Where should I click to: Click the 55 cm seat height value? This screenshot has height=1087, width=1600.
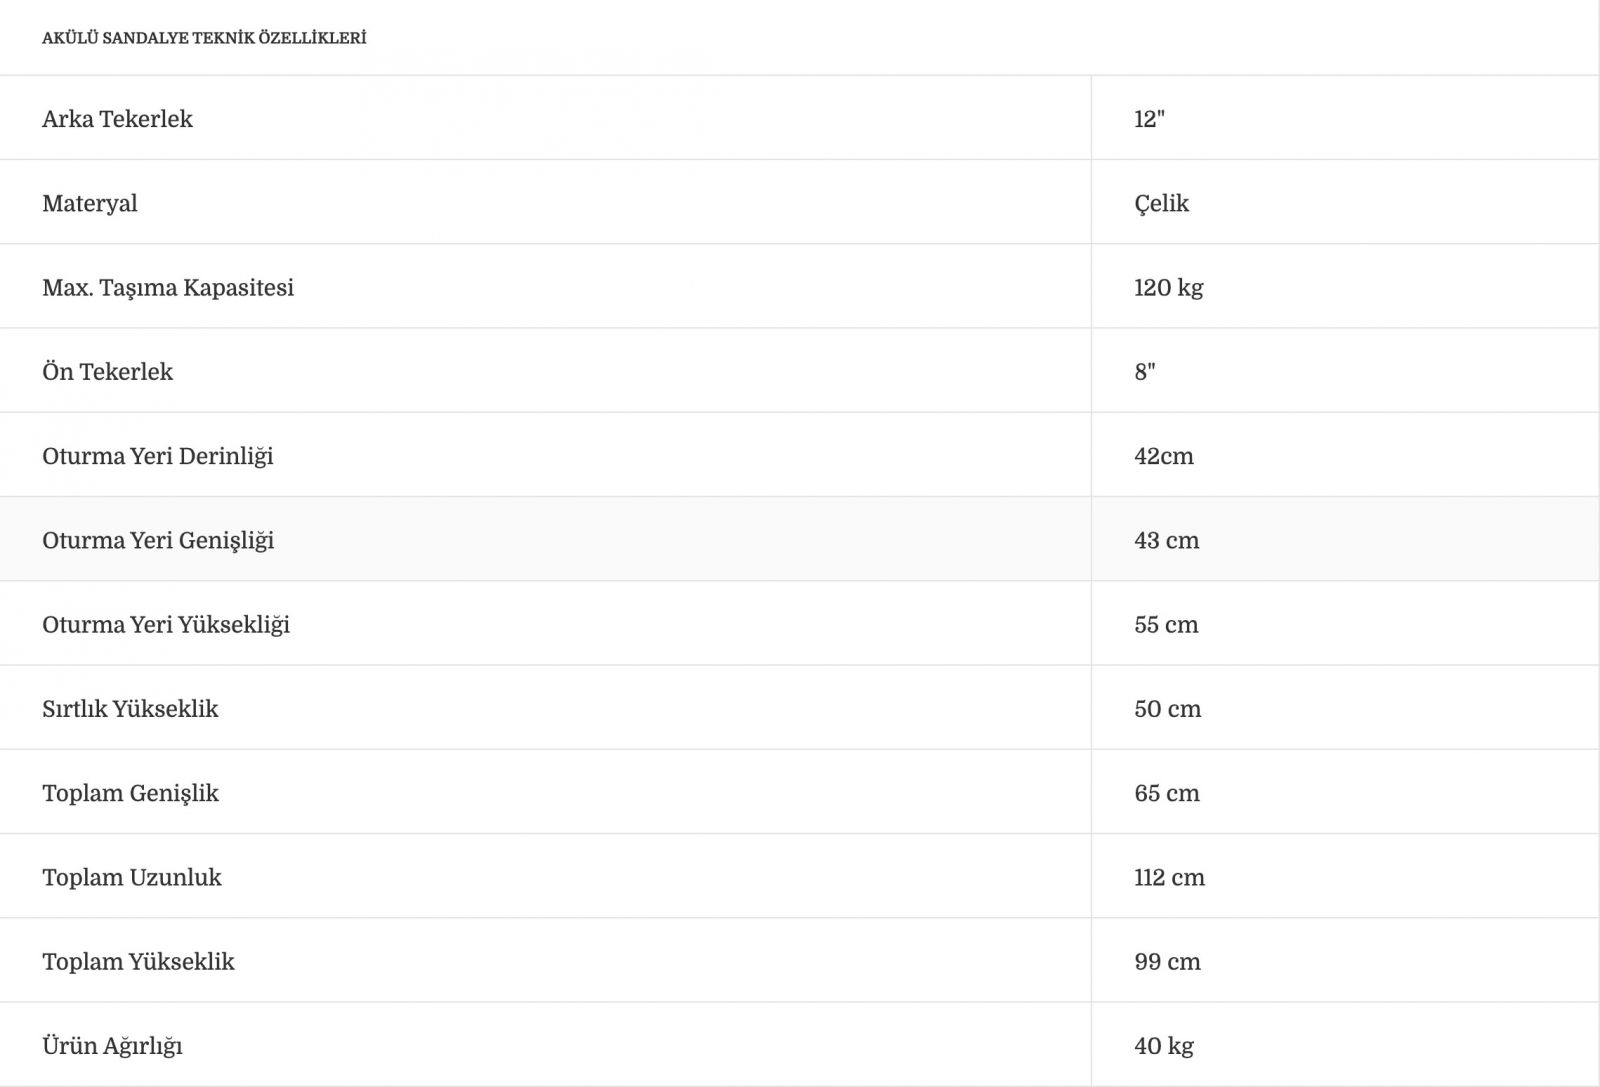(x=1166, y=625)
